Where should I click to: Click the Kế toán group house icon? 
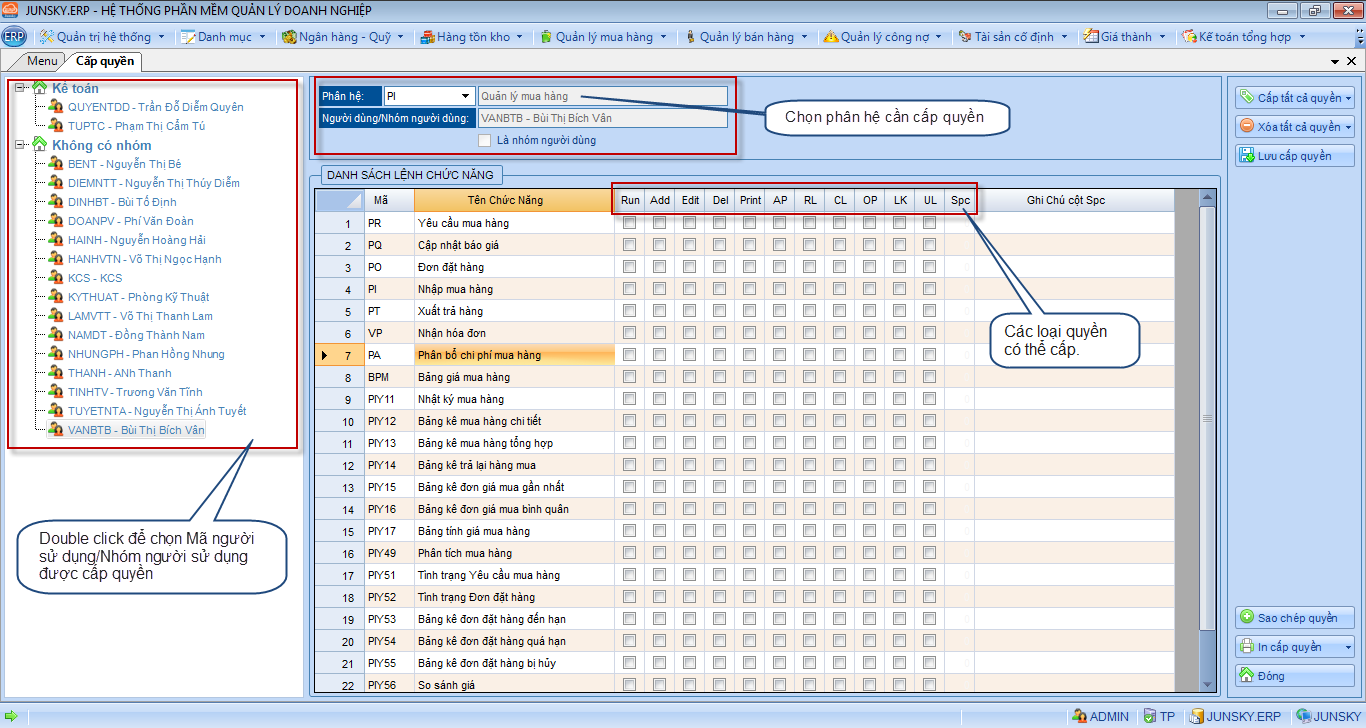point(40,88)
